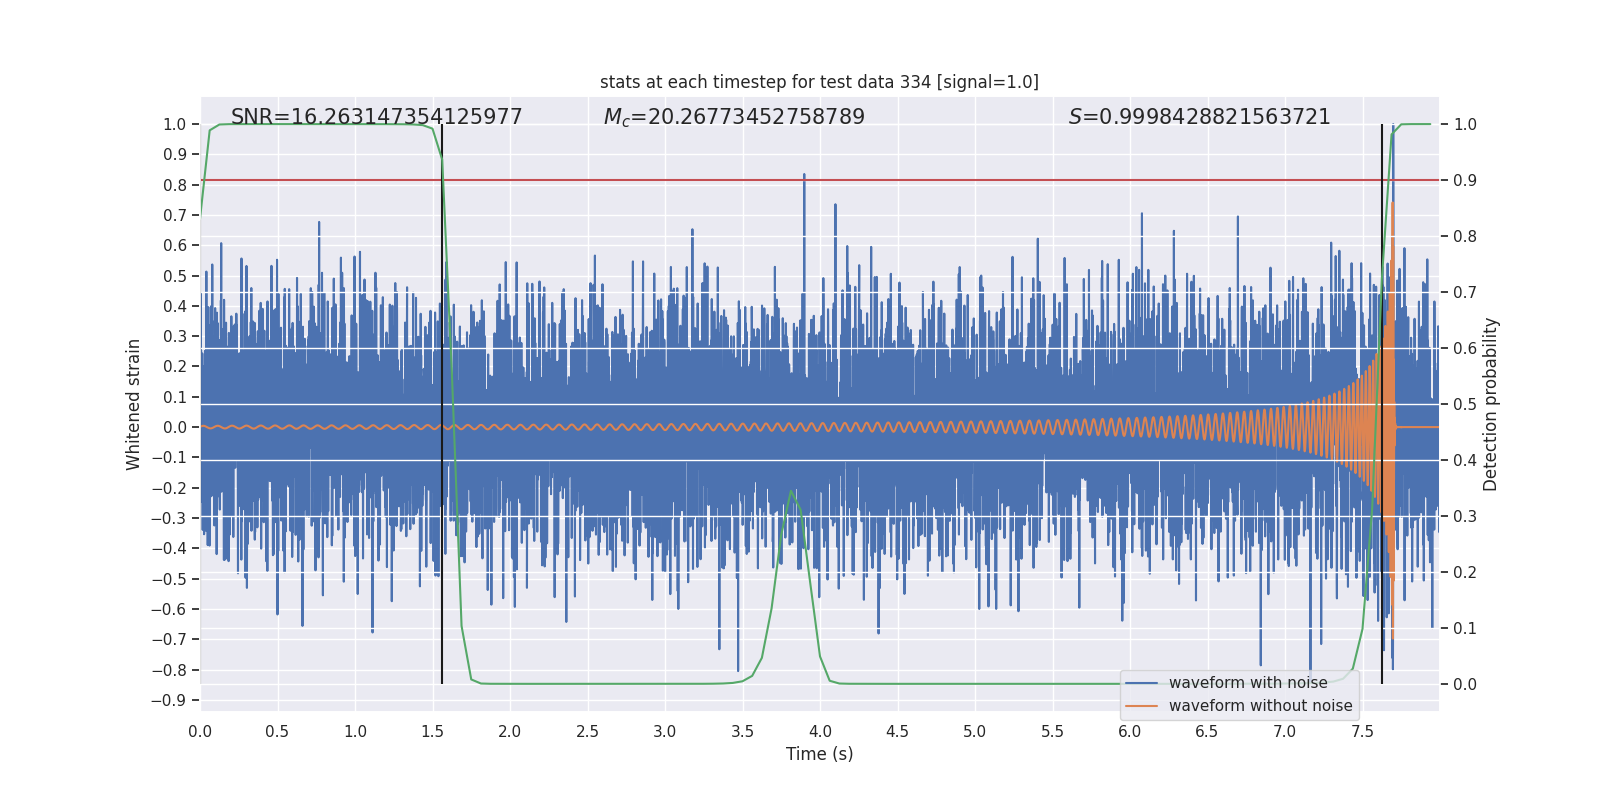1600x800 pixels.
Task: Click the left y-axis tick label −0.9
Action: point(168,700)
